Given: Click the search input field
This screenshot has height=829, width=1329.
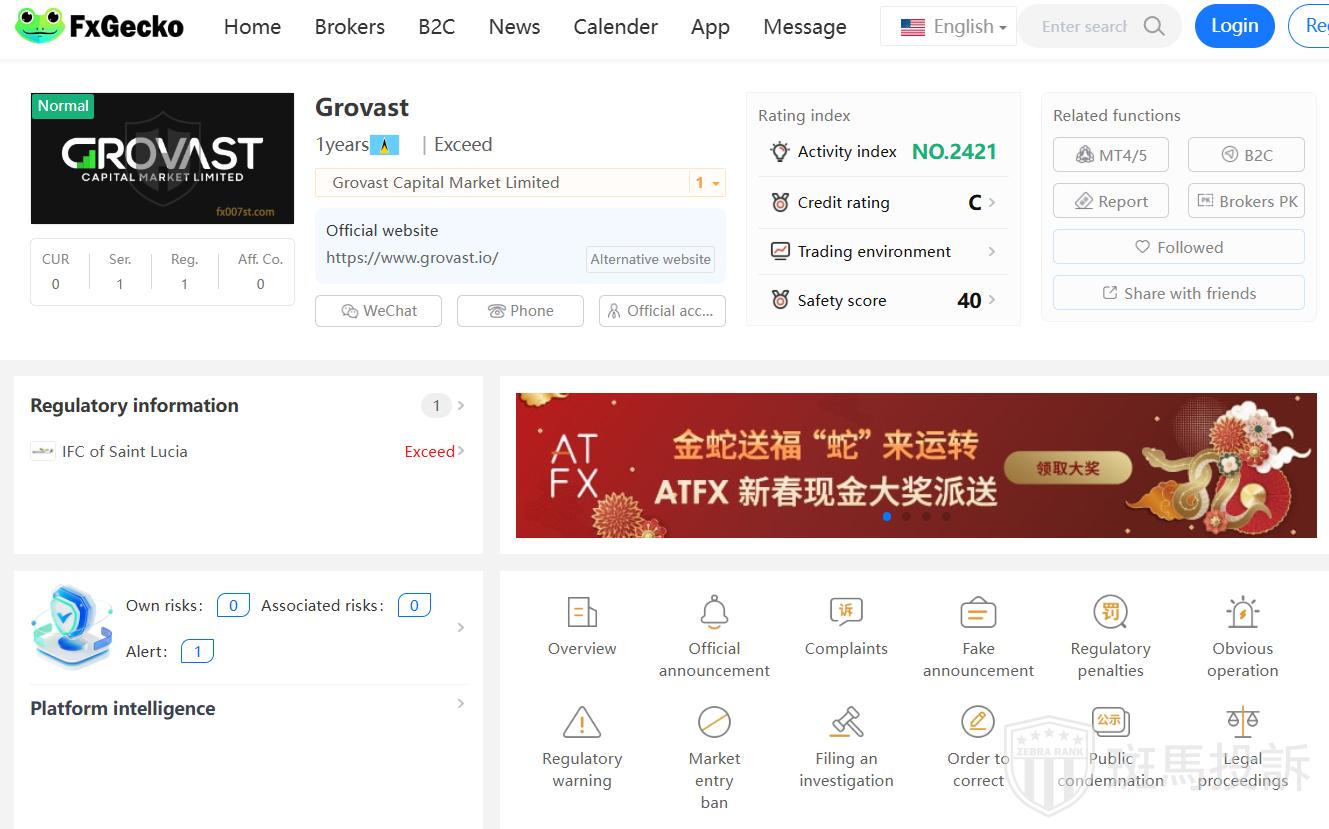Looking at the screenshot, I should 1083,27.
